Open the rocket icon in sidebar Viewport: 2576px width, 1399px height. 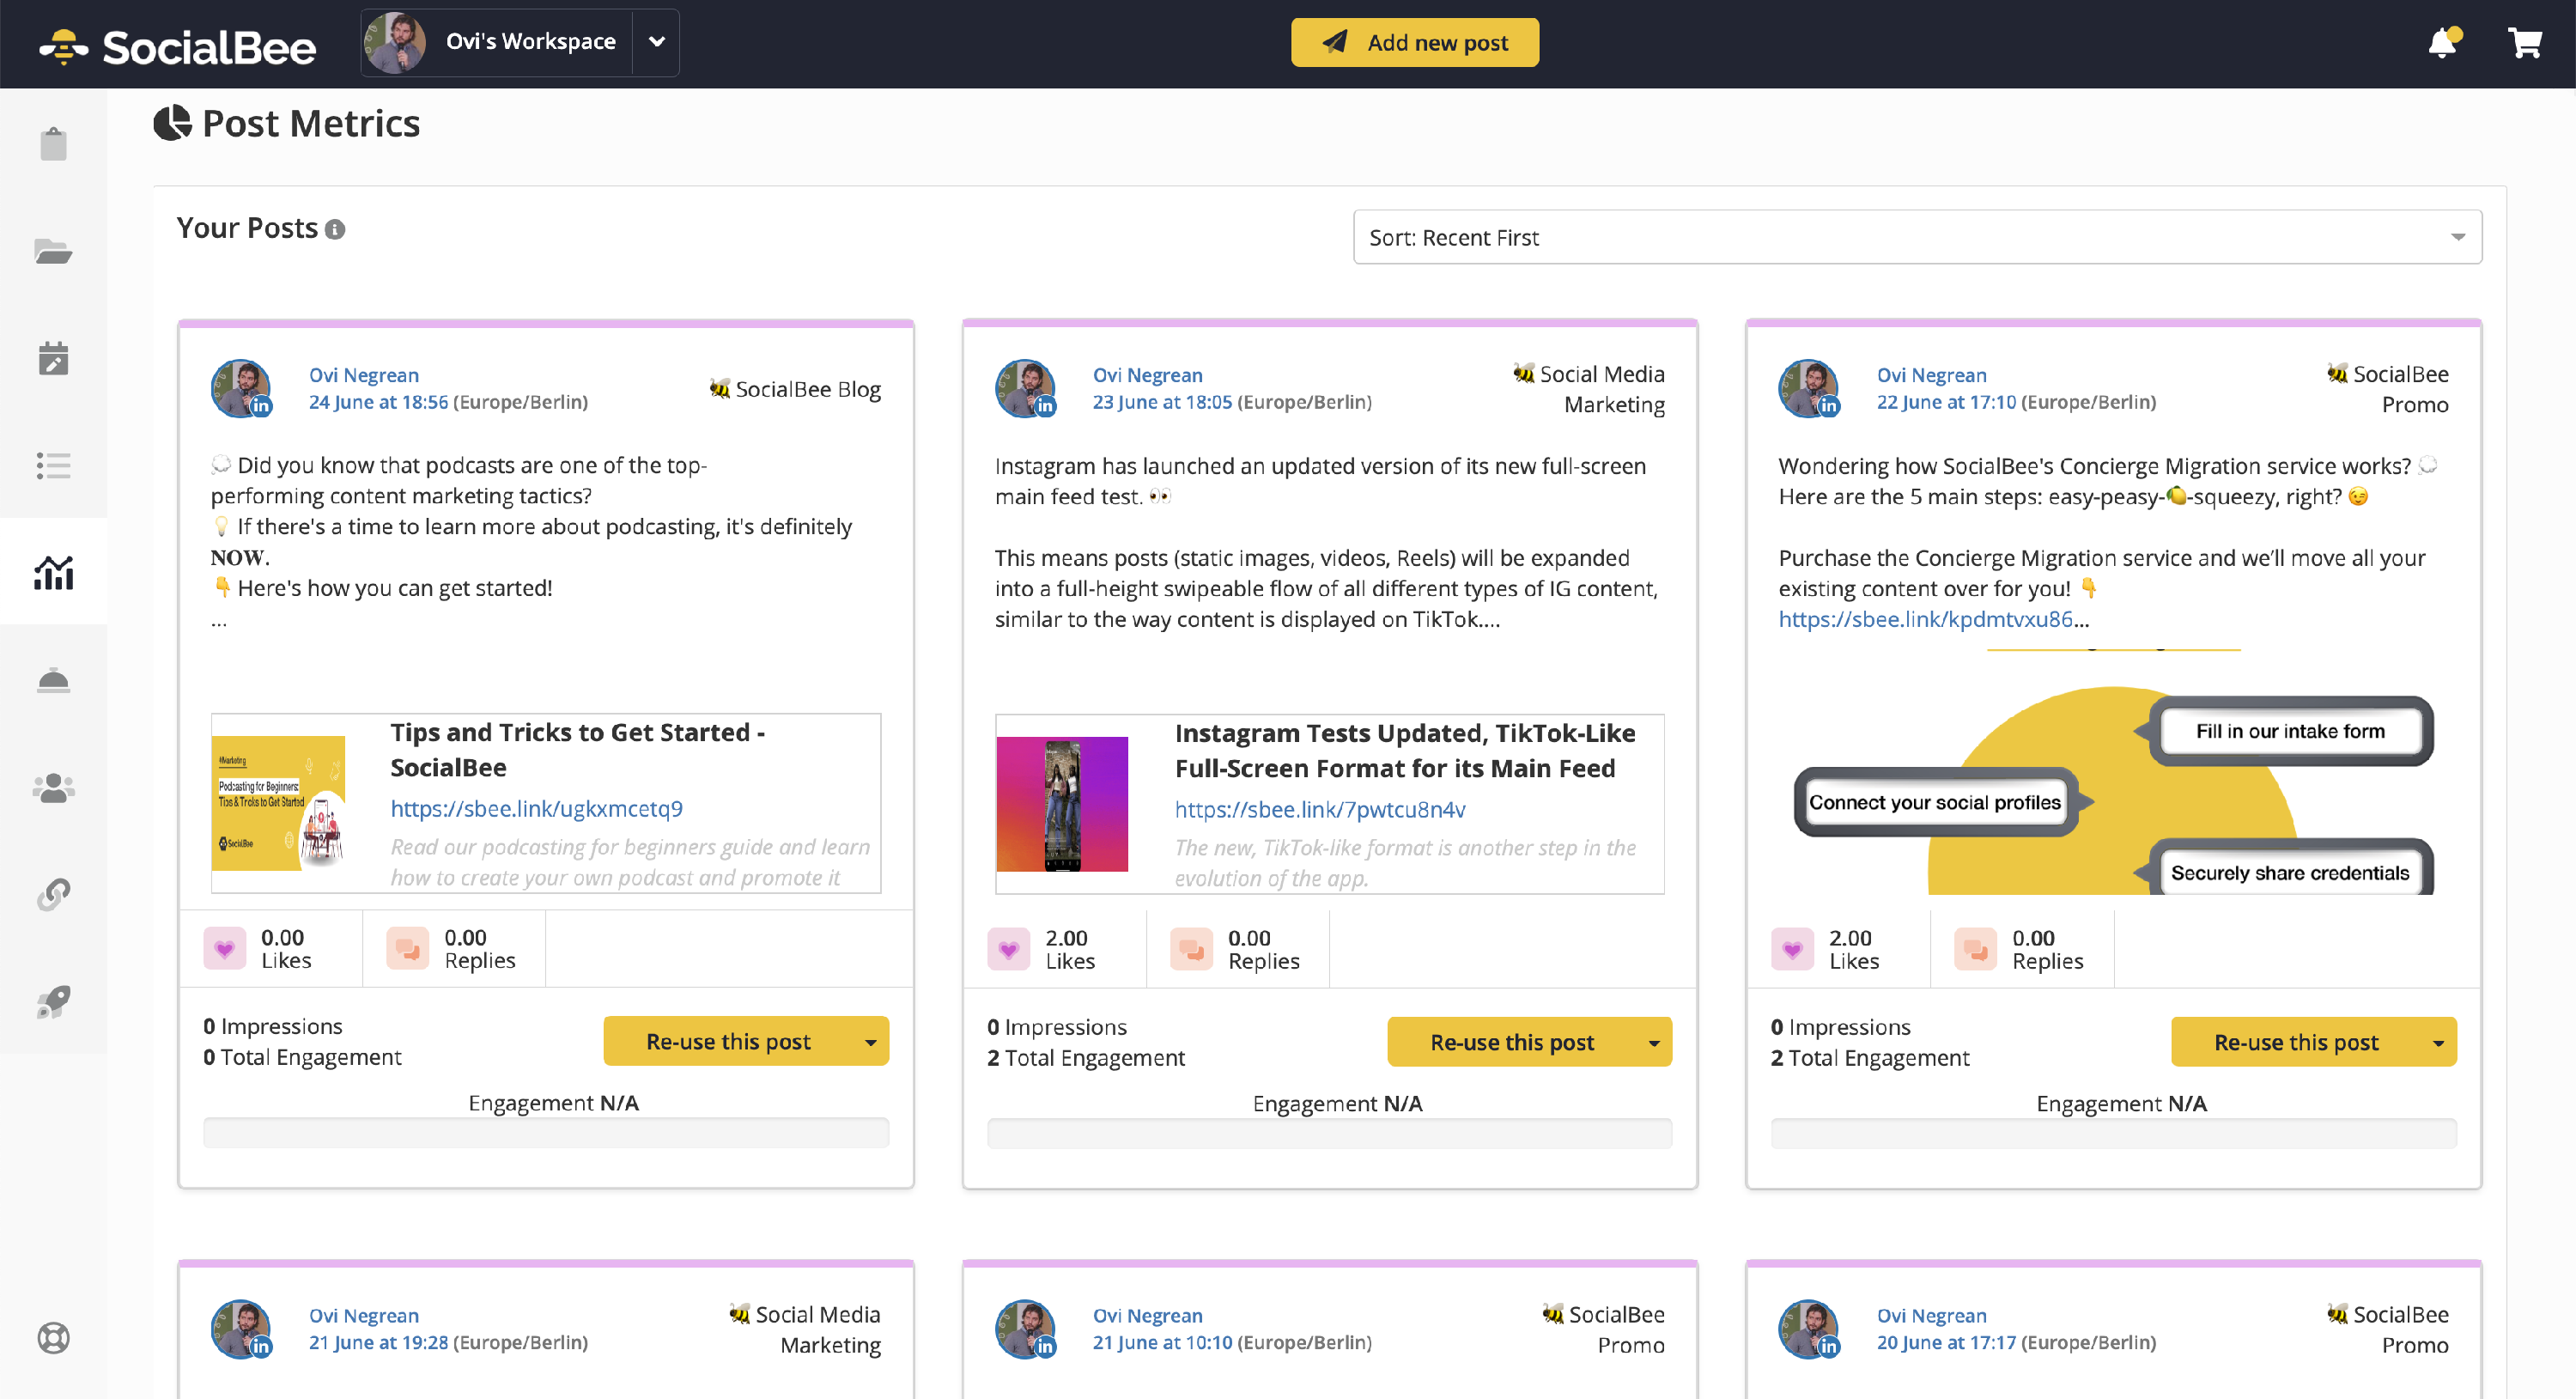[x=53, y=1001]
